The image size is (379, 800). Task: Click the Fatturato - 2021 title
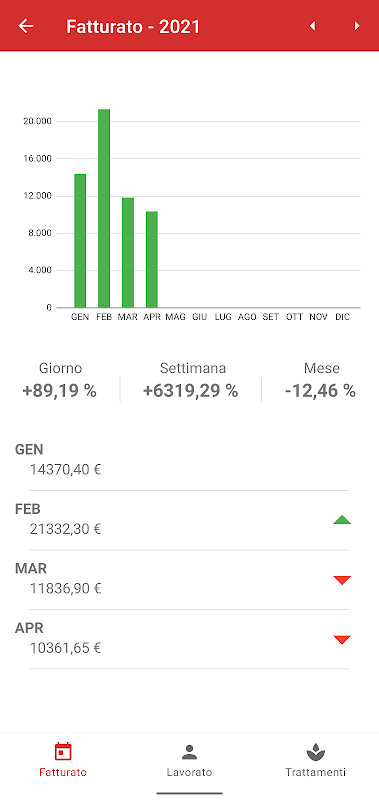[x=133, y=27]
